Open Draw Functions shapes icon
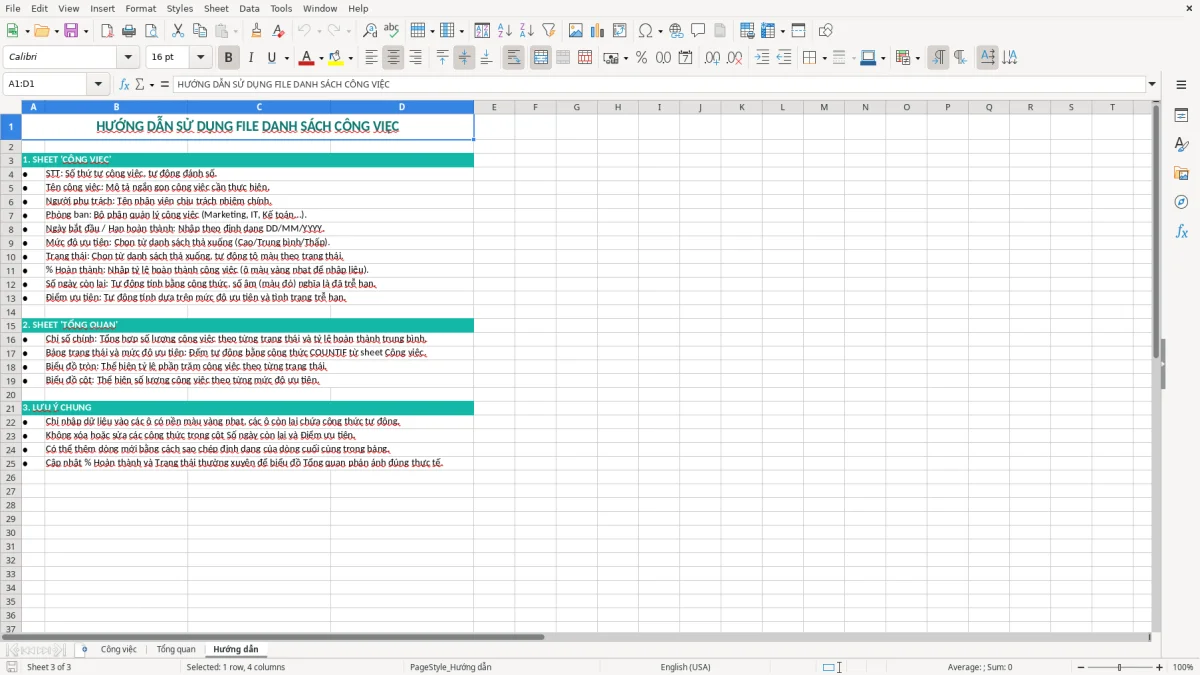 tap(826, 31)
